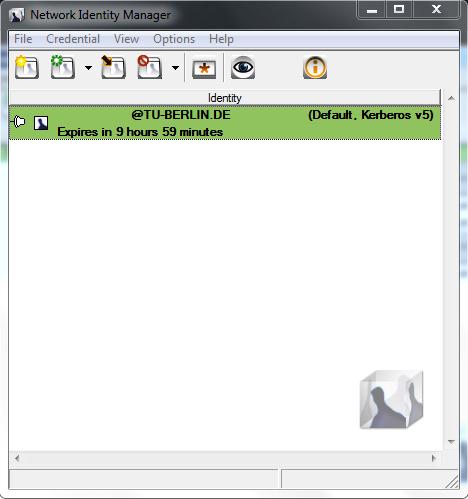Click the Network Identity Manager title bar icon

tap(17, 15)
